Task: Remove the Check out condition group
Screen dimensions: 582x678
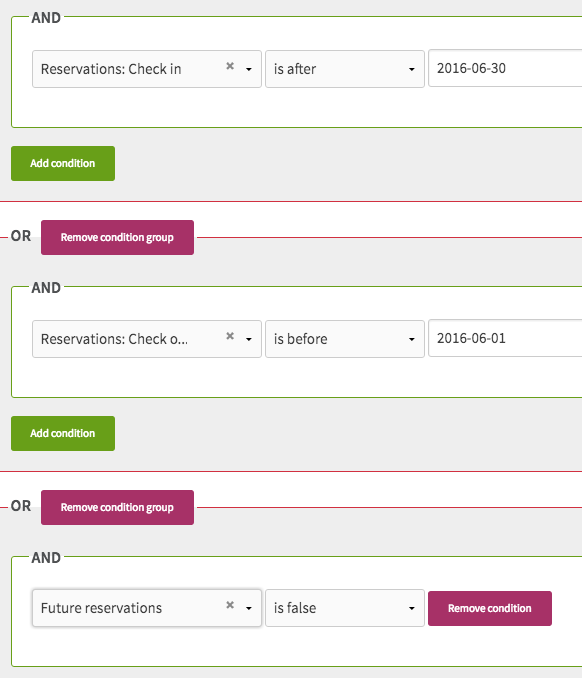Action: point(117,237)
